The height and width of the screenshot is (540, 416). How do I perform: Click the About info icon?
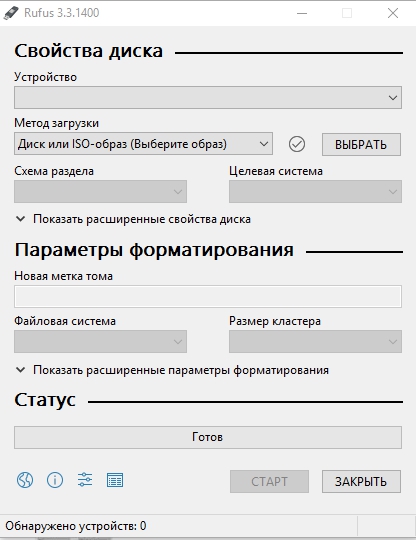click(55, 480)
